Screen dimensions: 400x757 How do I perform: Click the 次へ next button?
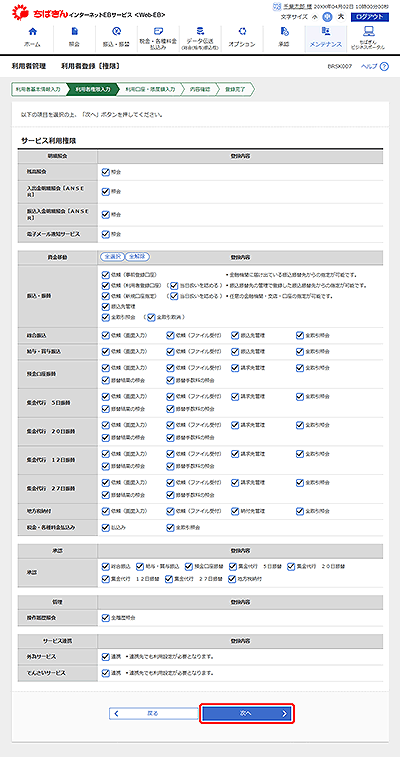point(247,713)
